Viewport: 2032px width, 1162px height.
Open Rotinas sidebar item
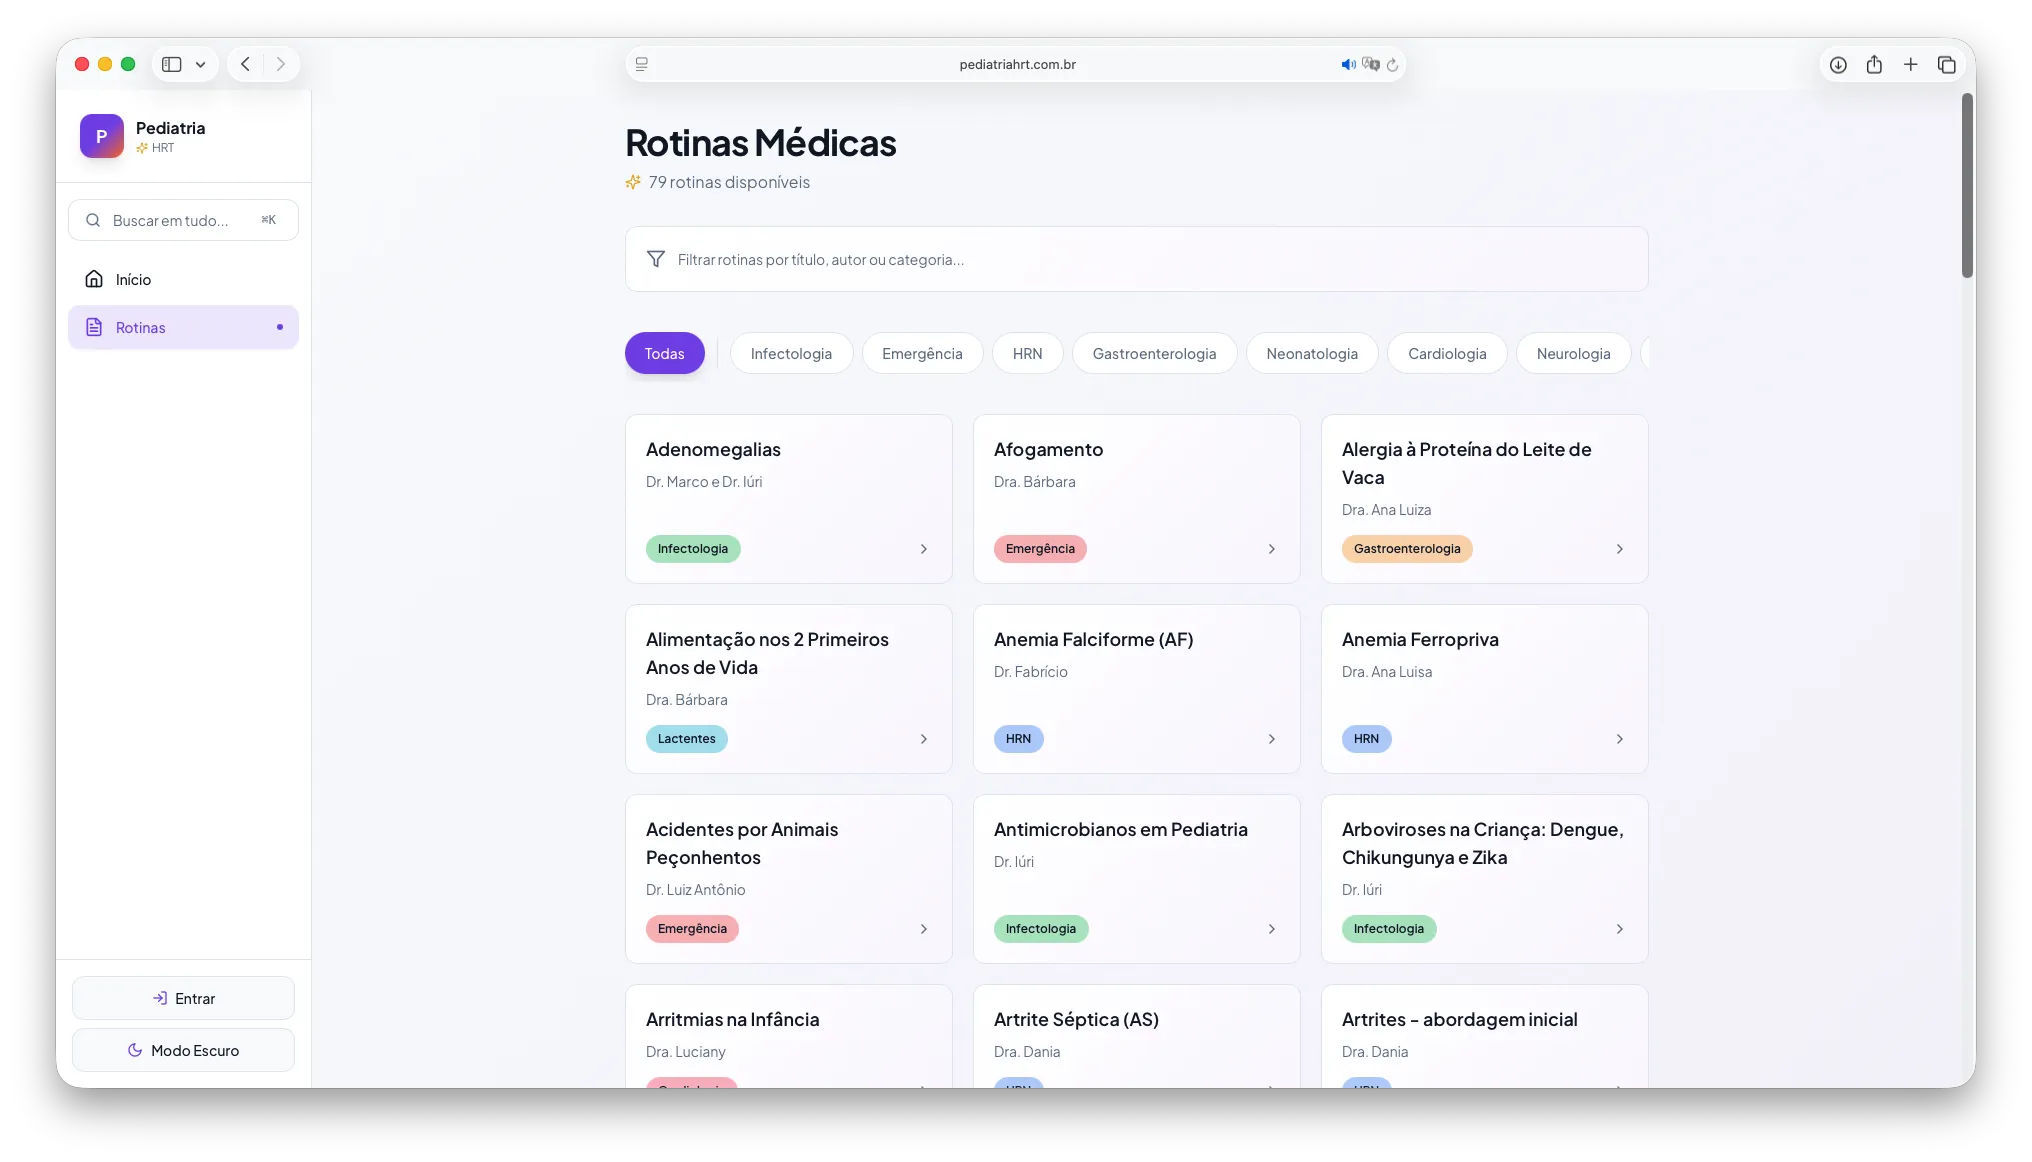pos(140,327)
